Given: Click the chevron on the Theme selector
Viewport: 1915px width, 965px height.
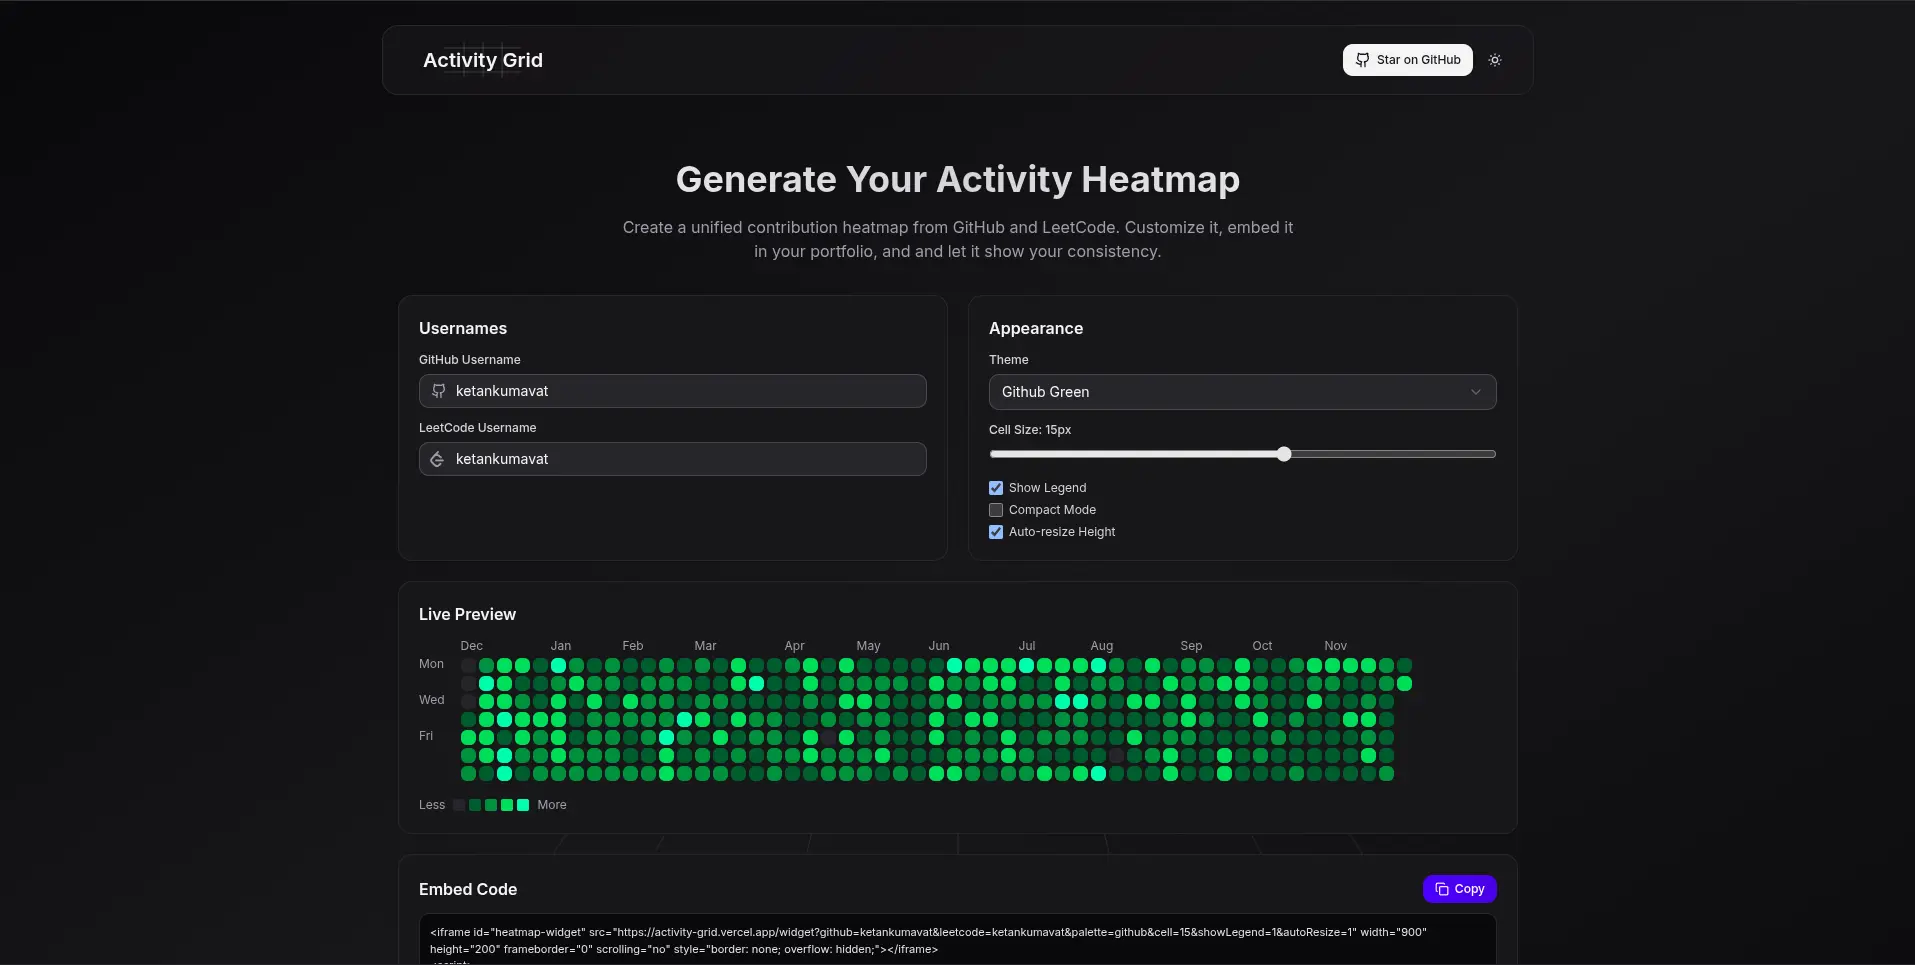Looking at the screenshot, I should pos(1476,392).
